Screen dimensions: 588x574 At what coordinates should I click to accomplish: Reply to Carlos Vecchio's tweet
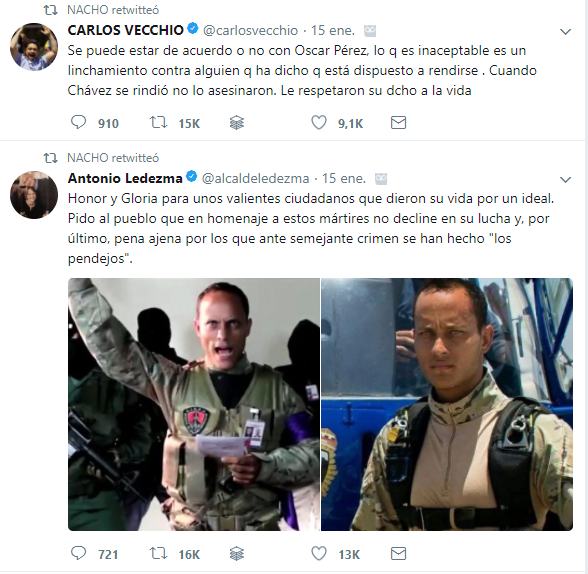pyautogui.click(x=78, y=123)
